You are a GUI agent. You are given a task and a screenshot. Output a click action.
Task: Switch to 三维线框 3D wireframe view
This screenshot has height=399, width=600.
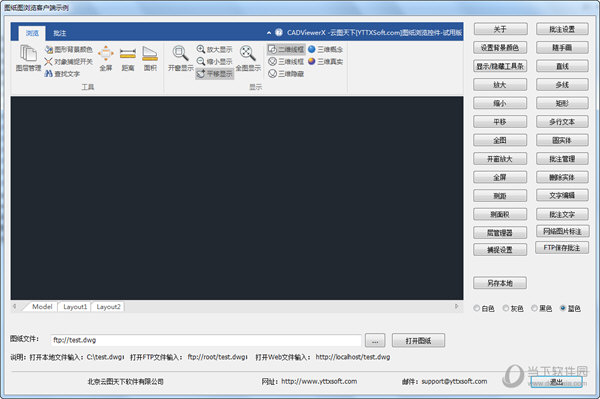pyautogui.click(x=286, y=62)
